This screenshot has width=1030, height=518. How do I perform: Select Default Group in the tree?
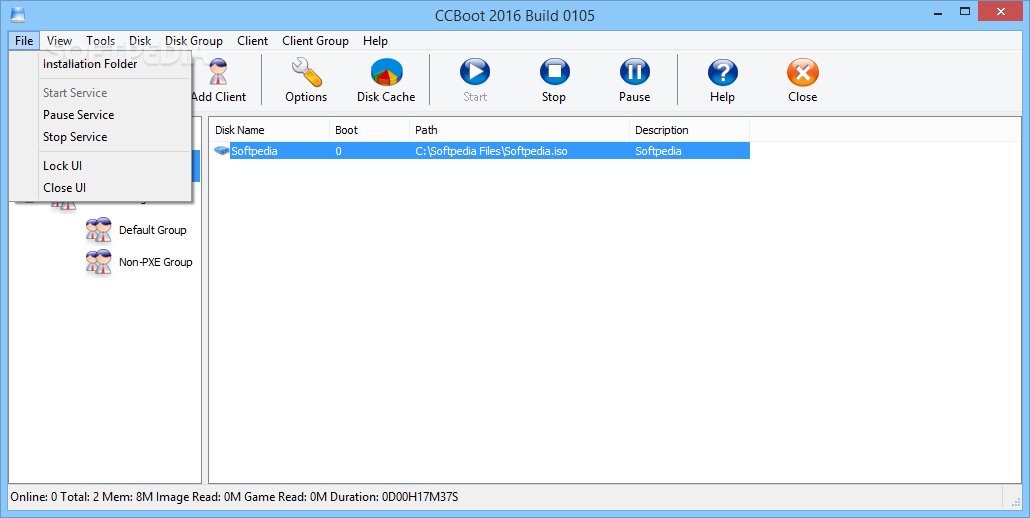point(152,230)
